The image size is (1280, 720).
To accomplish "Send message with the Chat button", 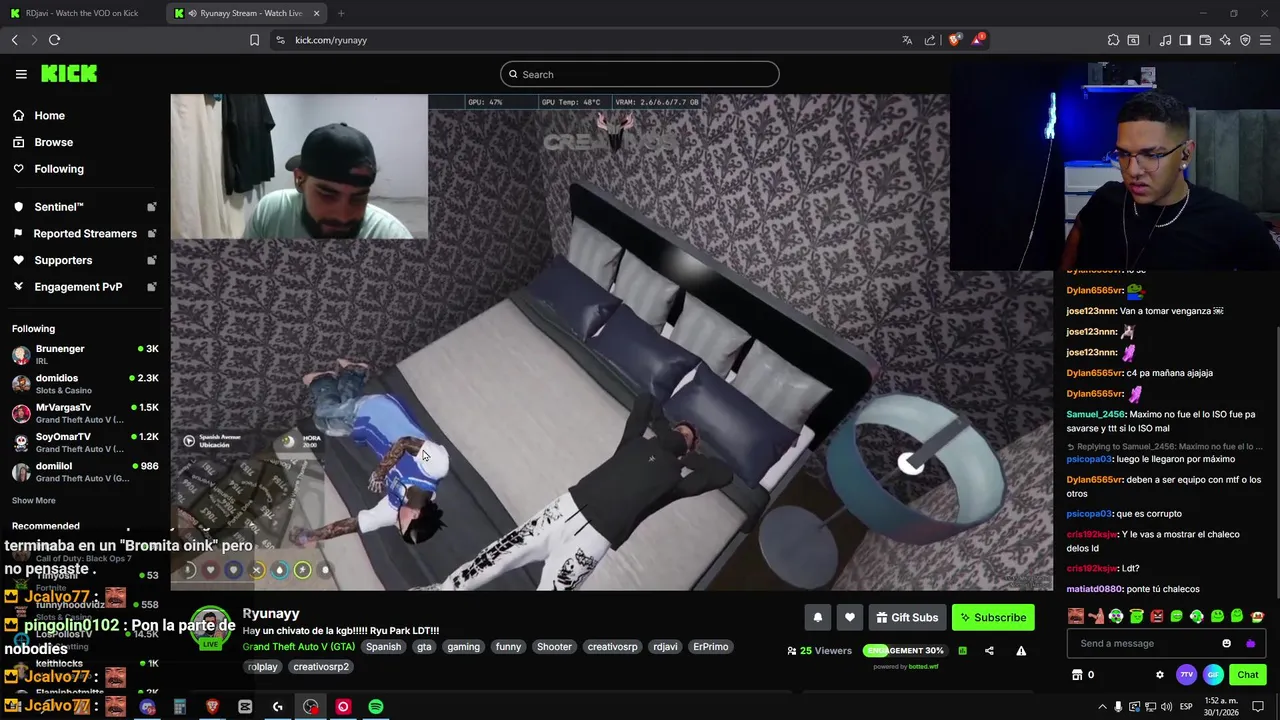I will [x=1248, y=675].
